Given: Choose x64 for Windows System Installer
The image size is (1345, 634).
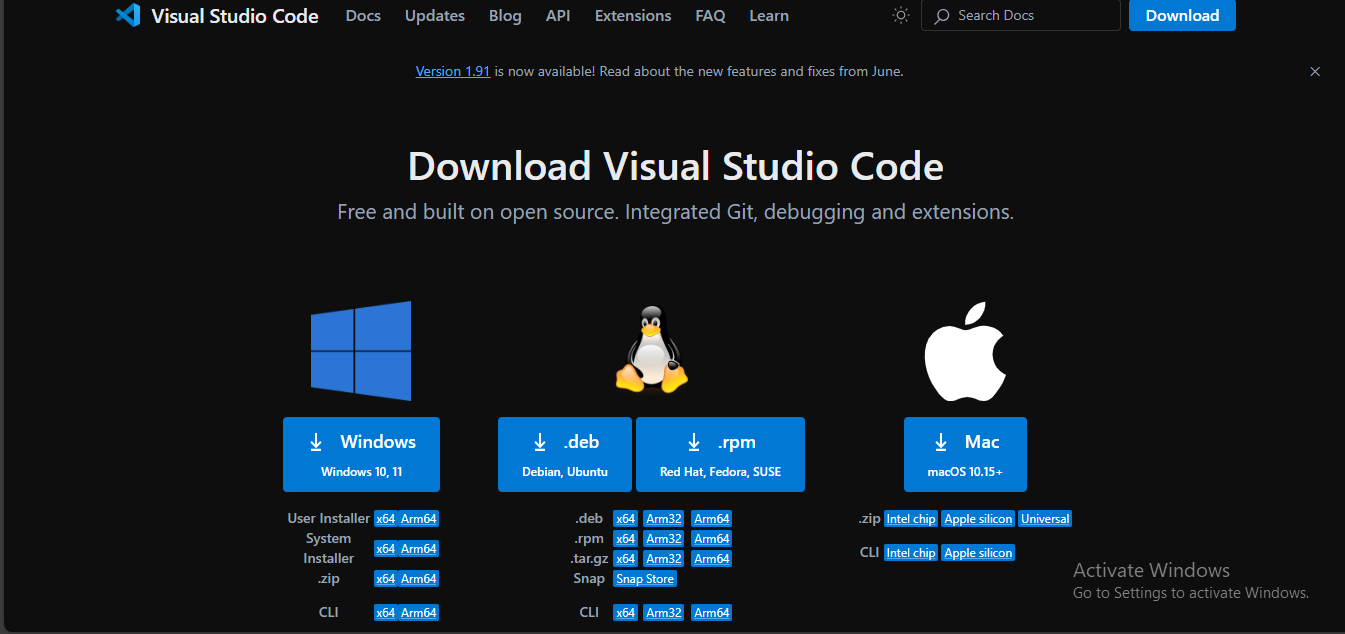Looking at the screenshot, I should click(386, 549).
